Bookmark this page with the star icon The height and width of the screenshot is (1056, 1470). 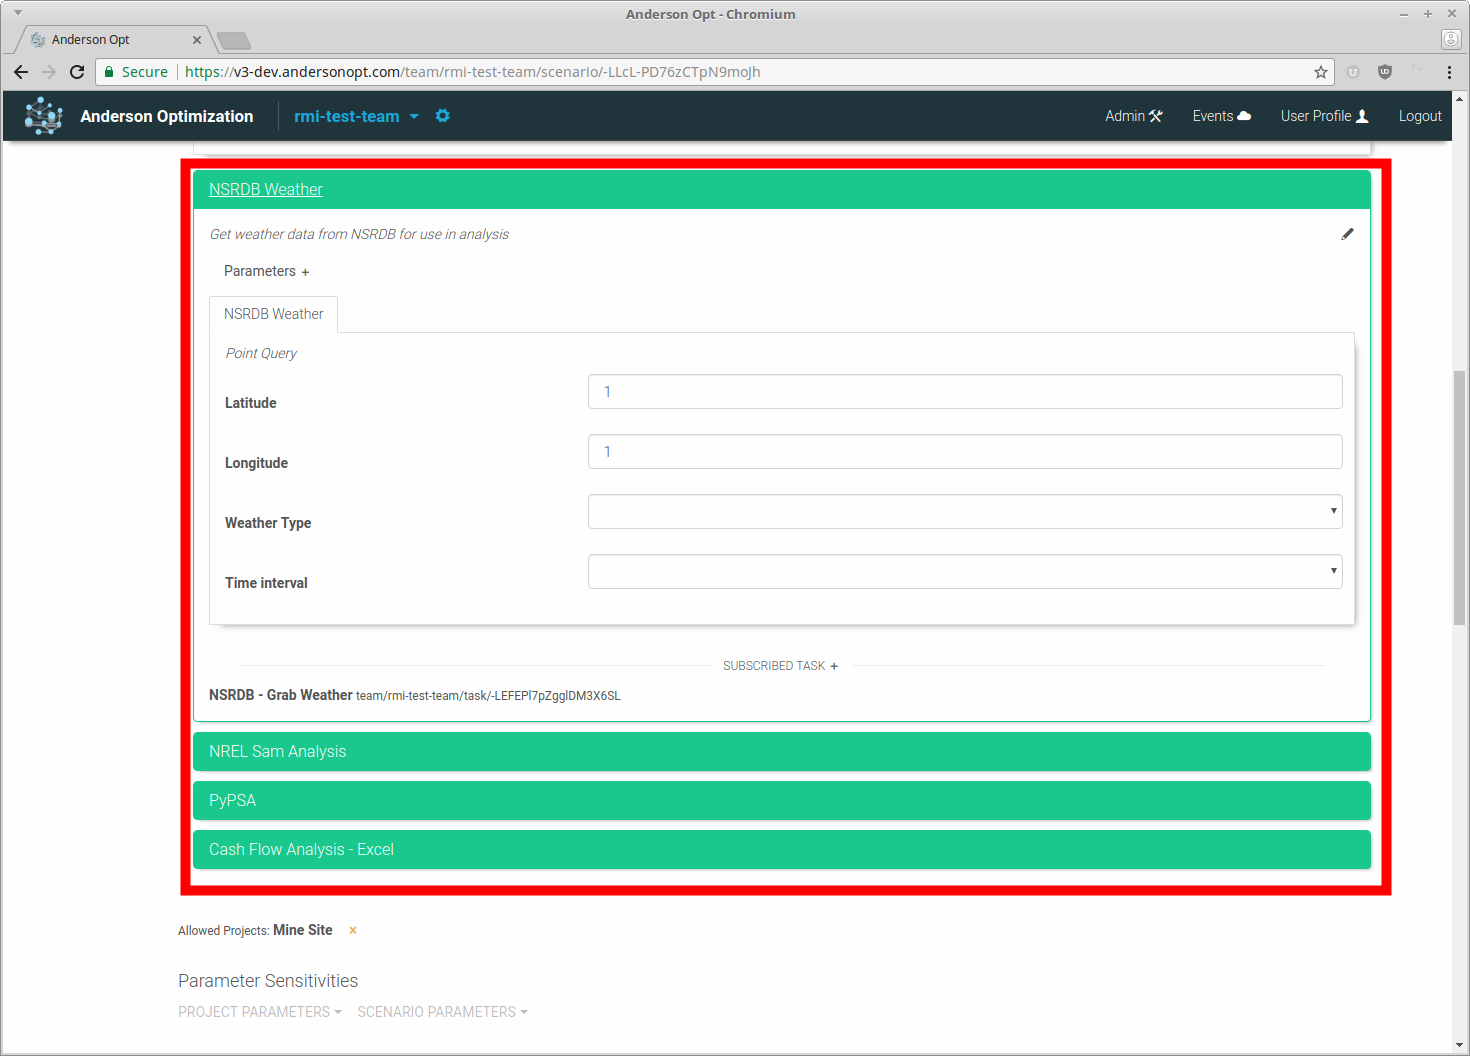tap(1321, 72)
